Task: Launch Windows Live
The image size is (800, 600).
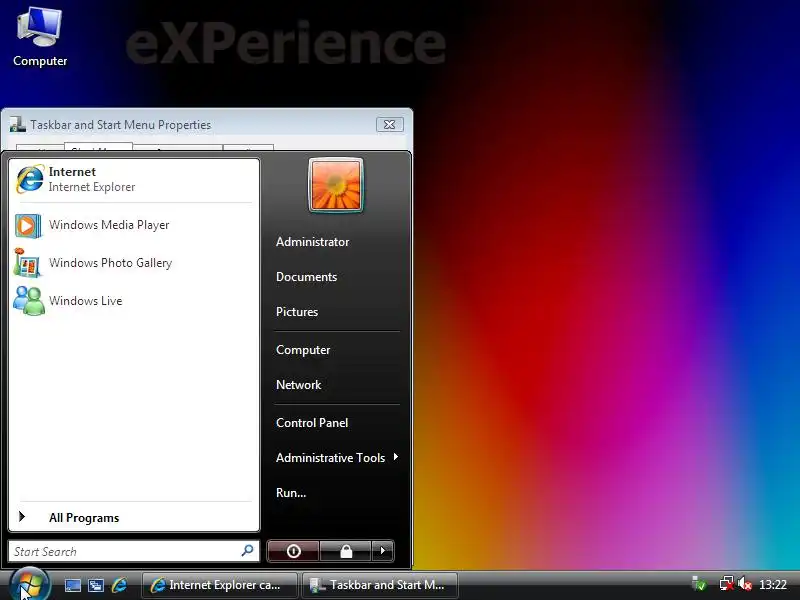Action: click(x=134, y=301)
